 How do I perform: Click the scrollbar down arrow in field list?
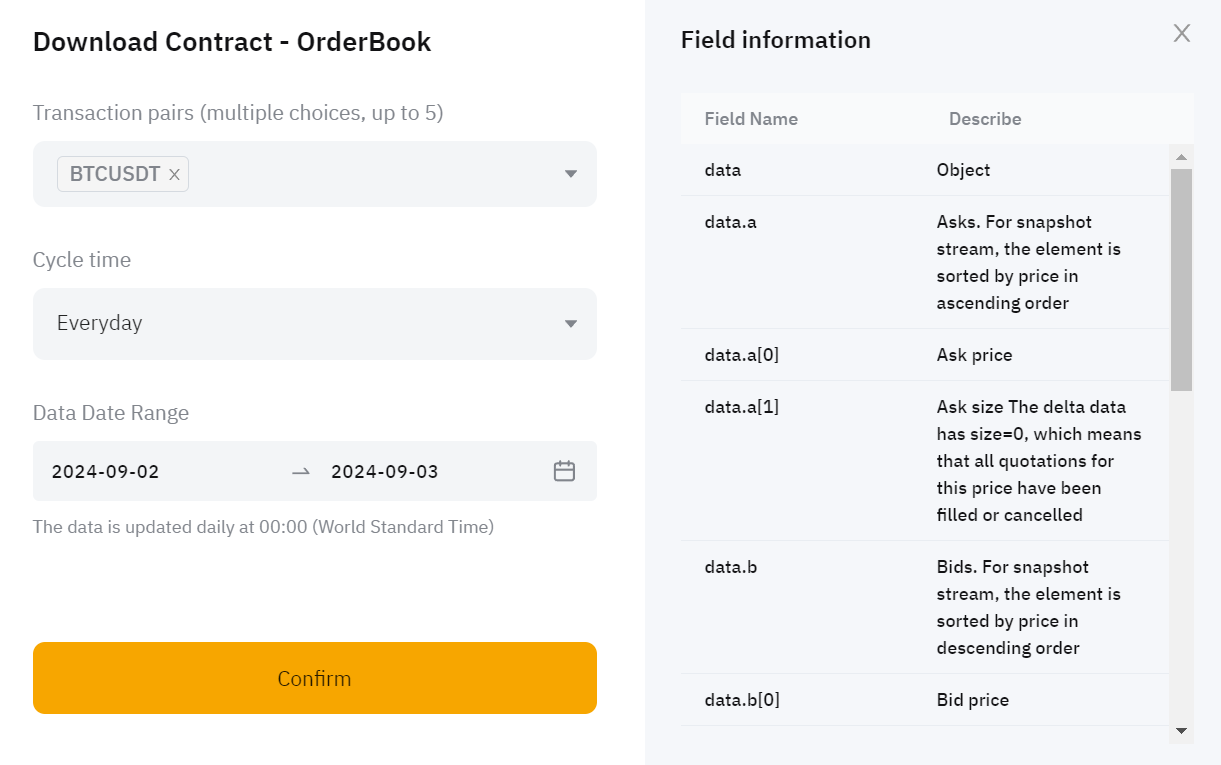(1181, 732)
